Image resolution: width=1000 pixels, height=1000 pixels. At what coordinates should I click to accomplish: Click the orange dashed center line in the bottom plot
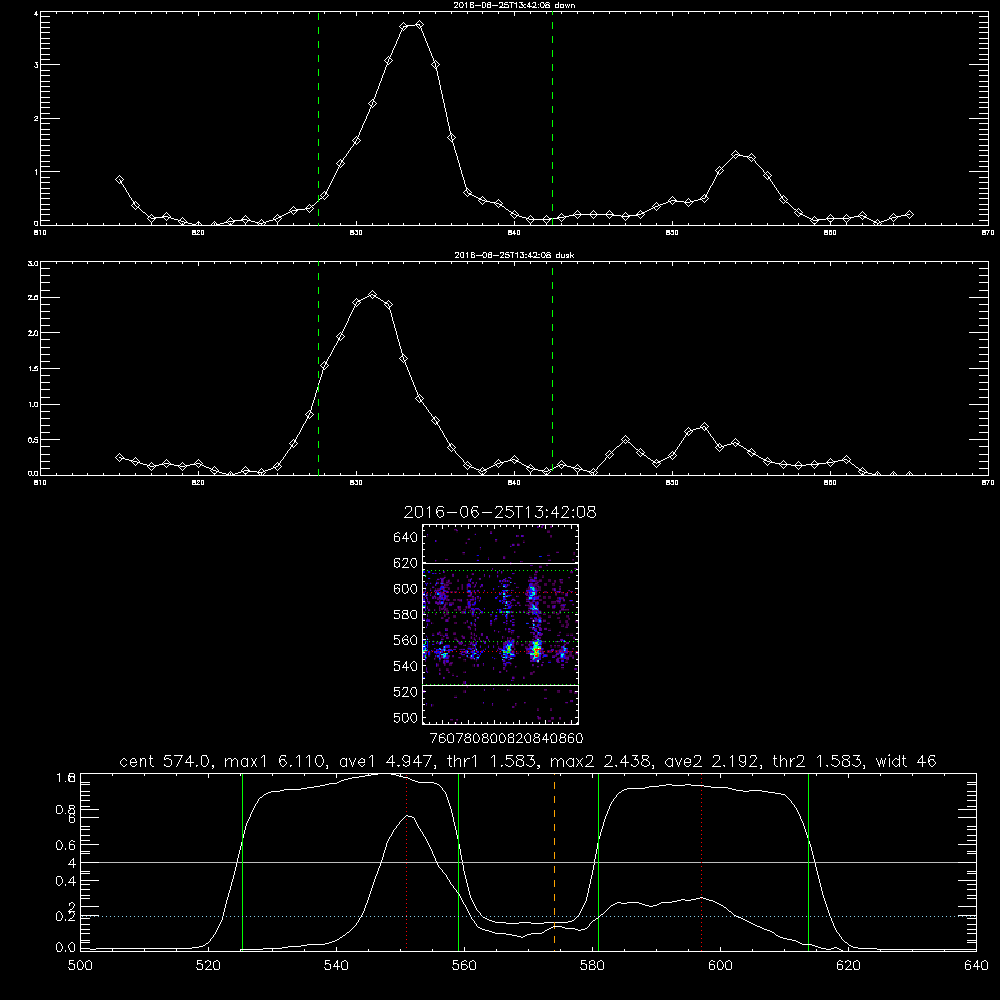554,861
